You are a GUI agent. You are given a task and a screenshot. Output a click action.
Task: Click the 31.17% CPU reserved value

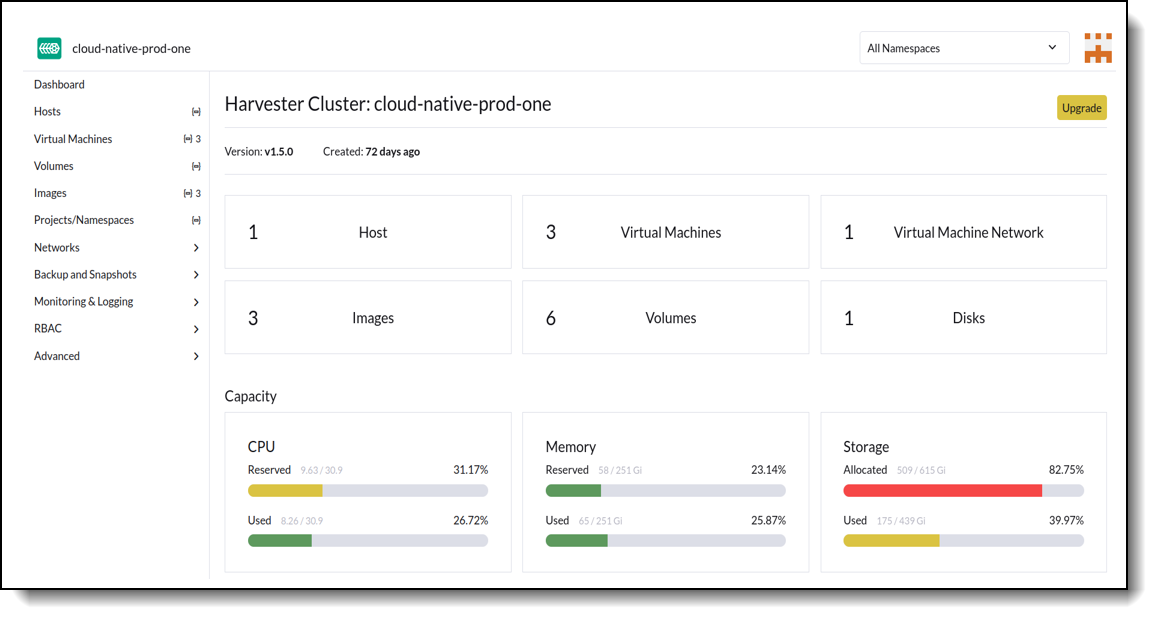pos(470,469)
